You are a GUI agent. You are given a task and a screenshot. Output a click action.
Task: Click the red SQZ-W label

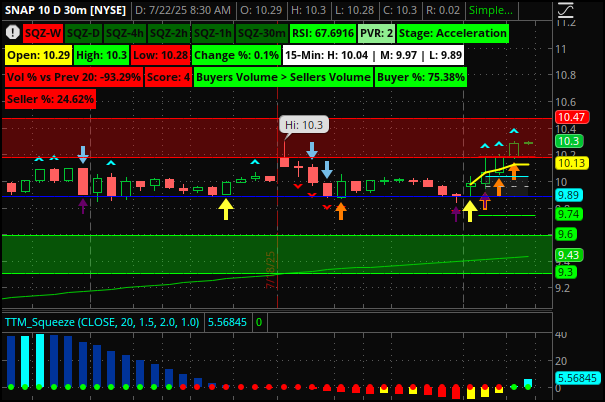point(42,33)
